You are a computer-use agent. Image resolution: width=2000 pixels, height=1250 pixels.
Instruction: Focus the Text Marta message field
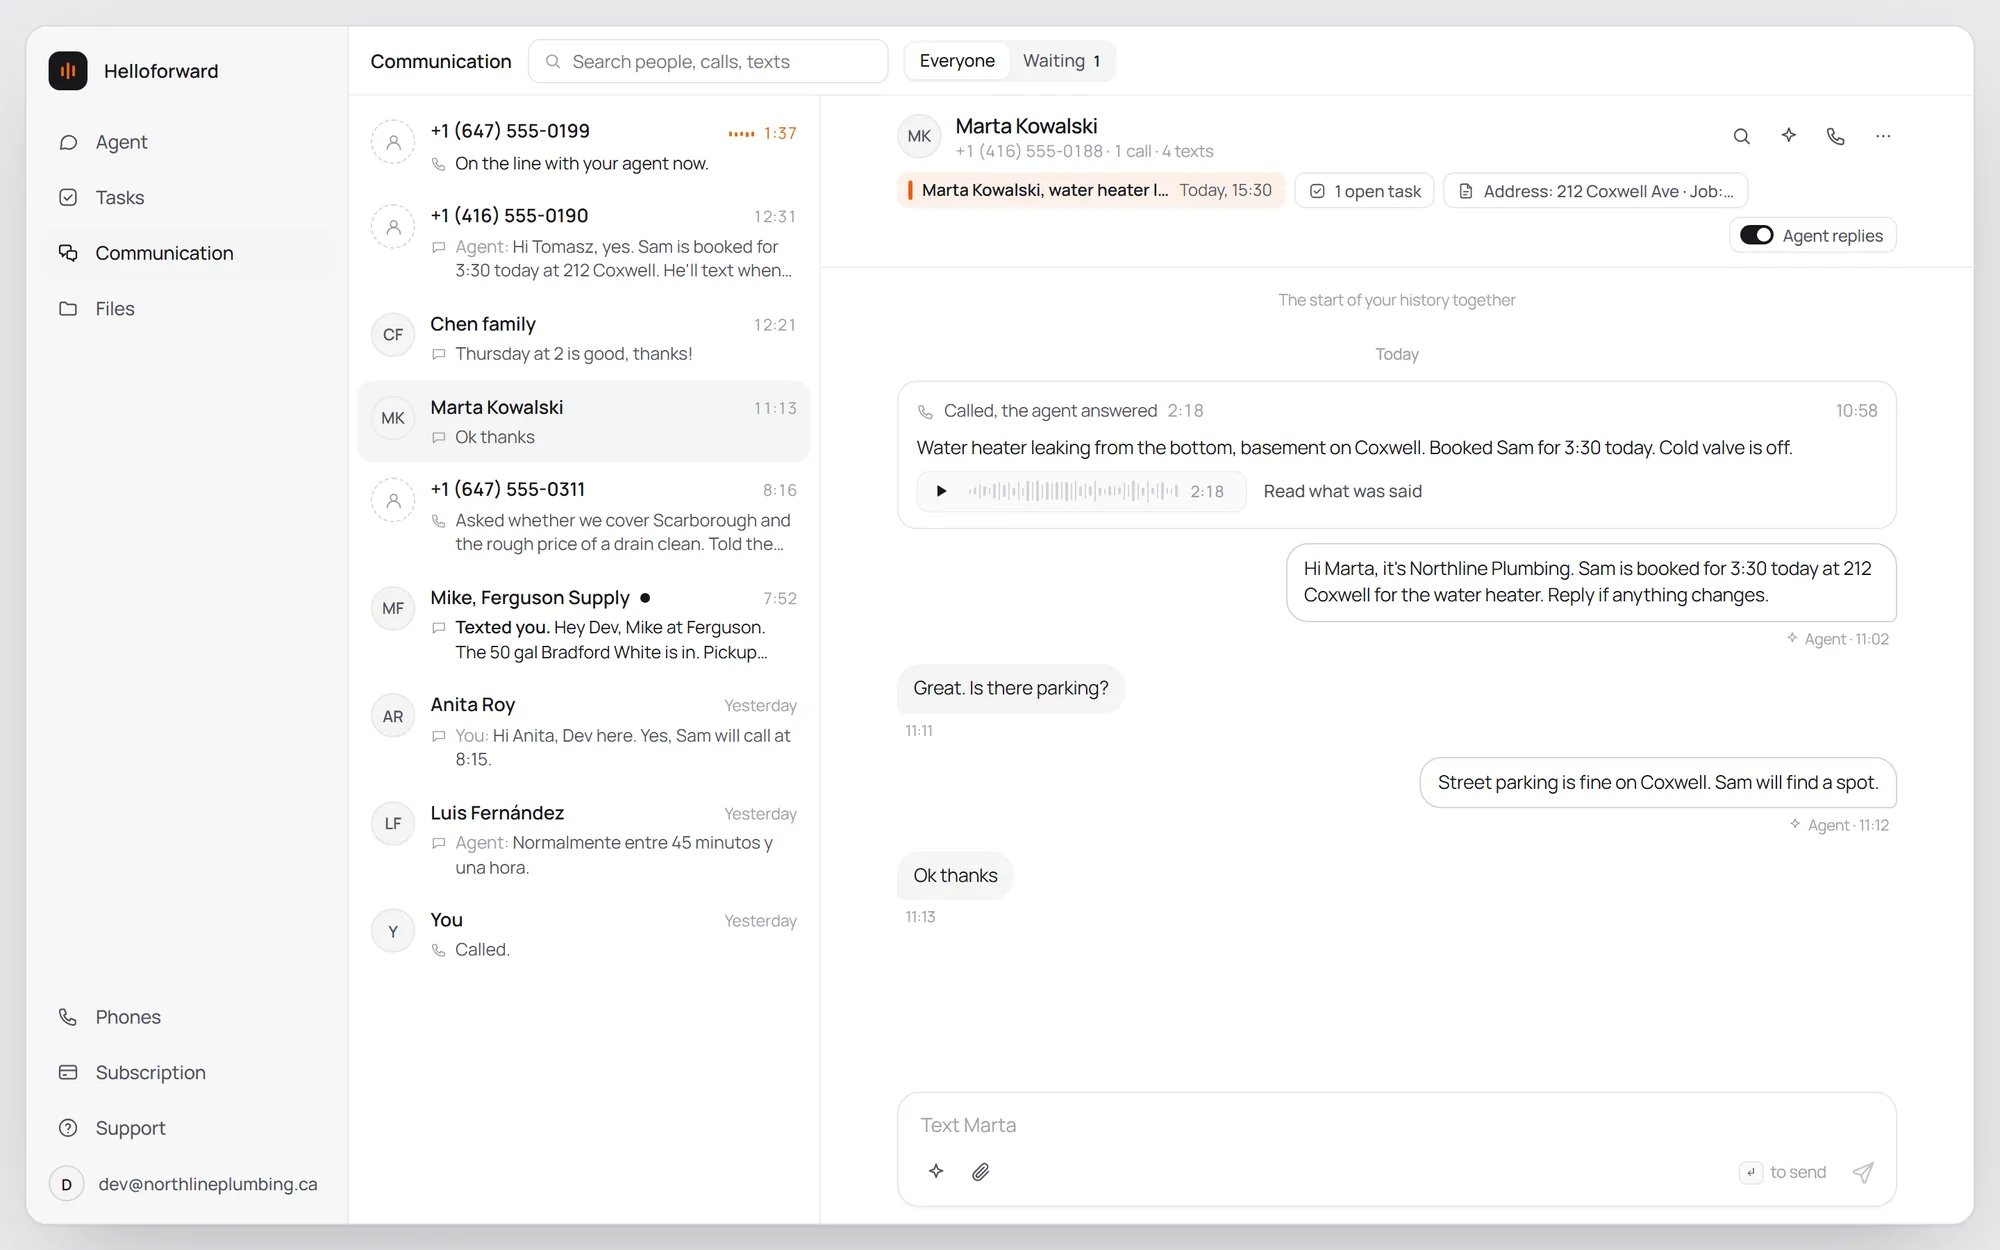coord(1396,1125)
